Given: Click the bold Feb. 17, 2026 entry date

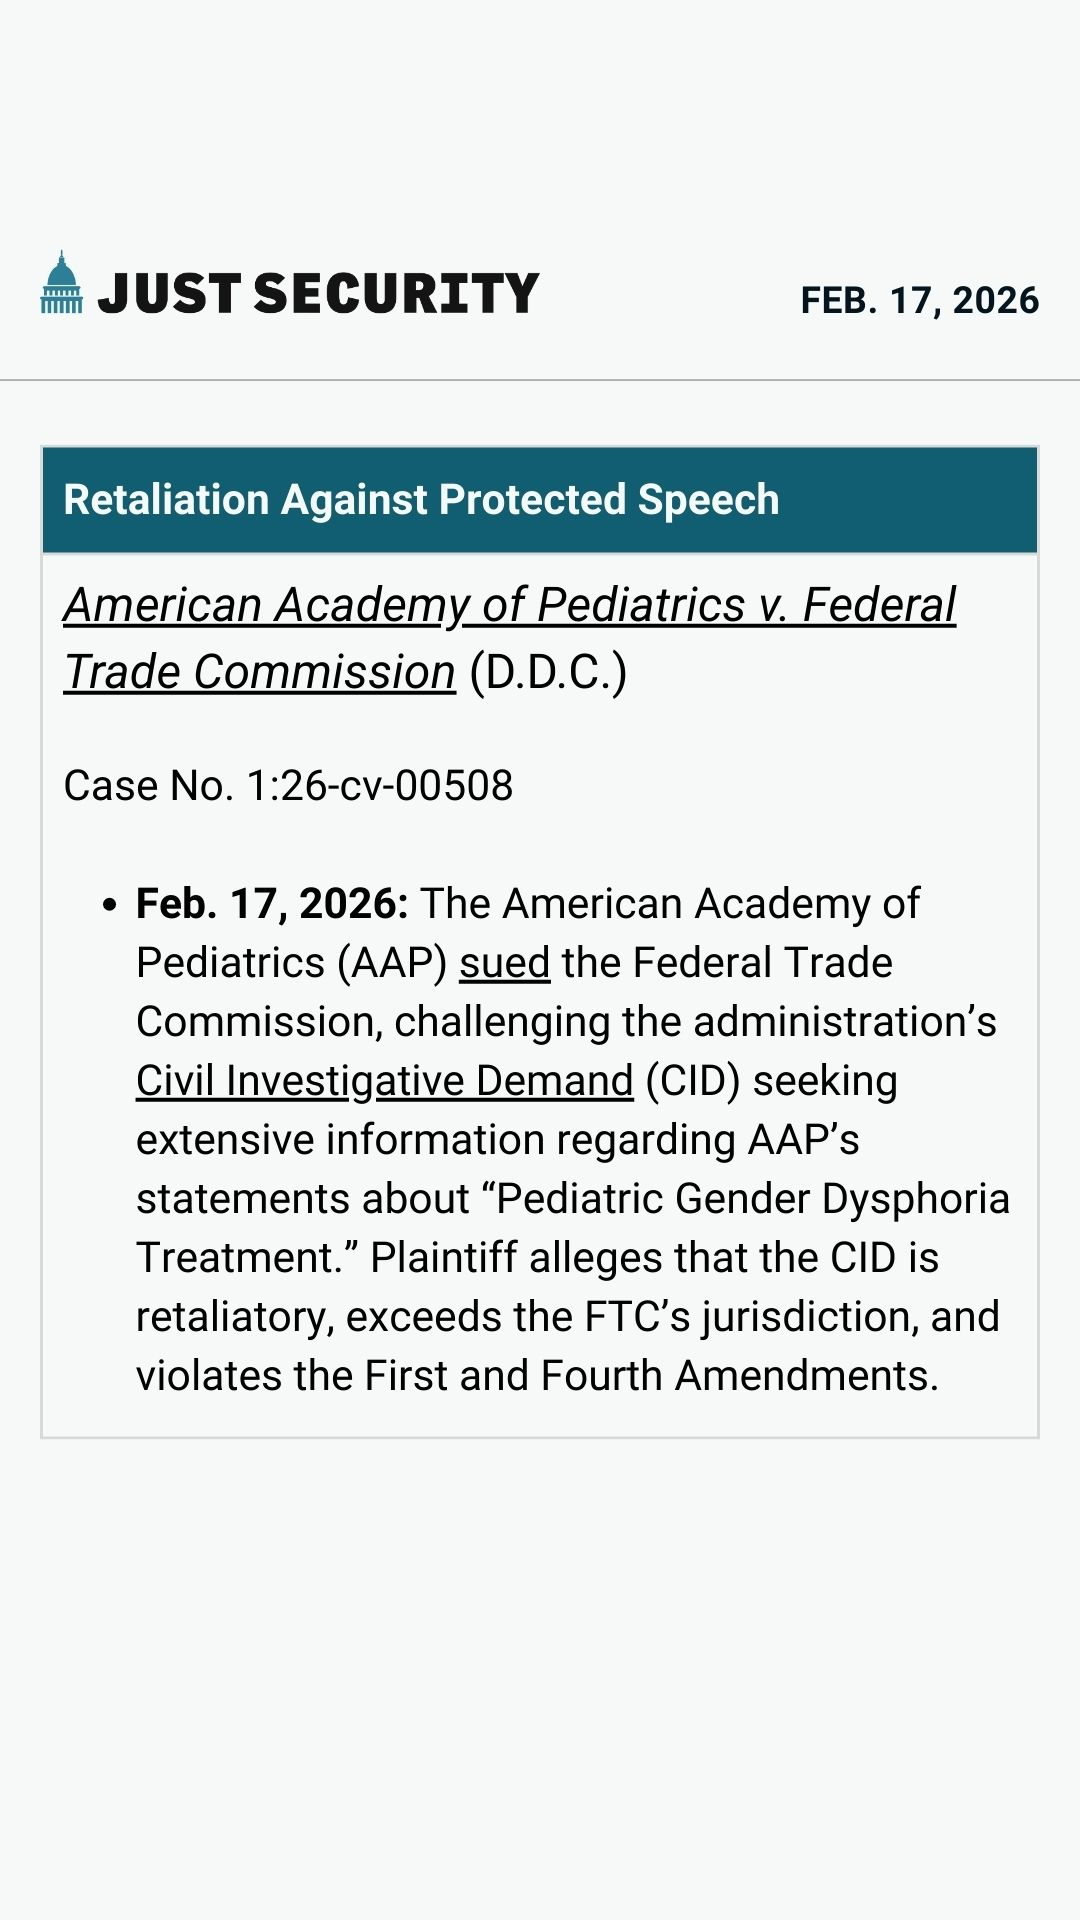Looking at the screenshot, I should click(272, 904).
